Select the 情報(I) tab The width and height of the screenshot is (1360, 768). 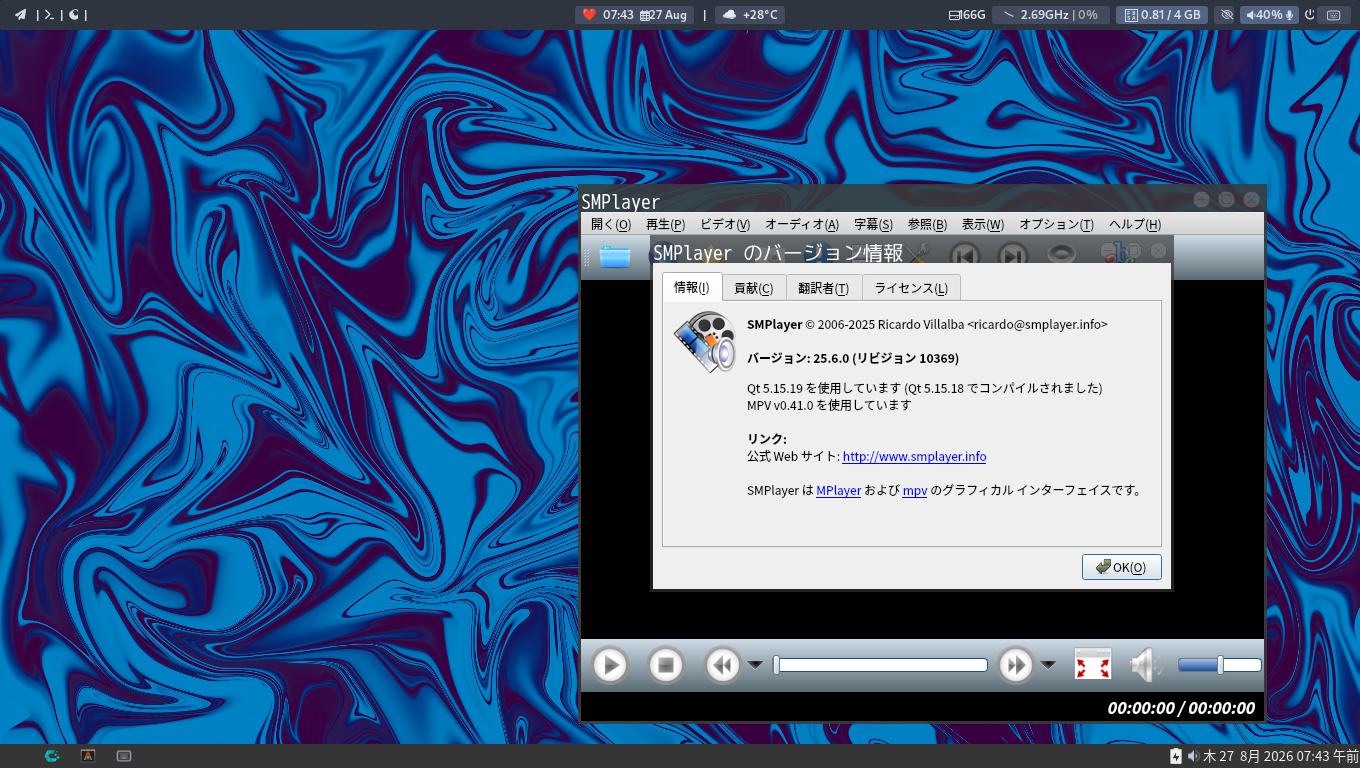(x=692, y=287)
